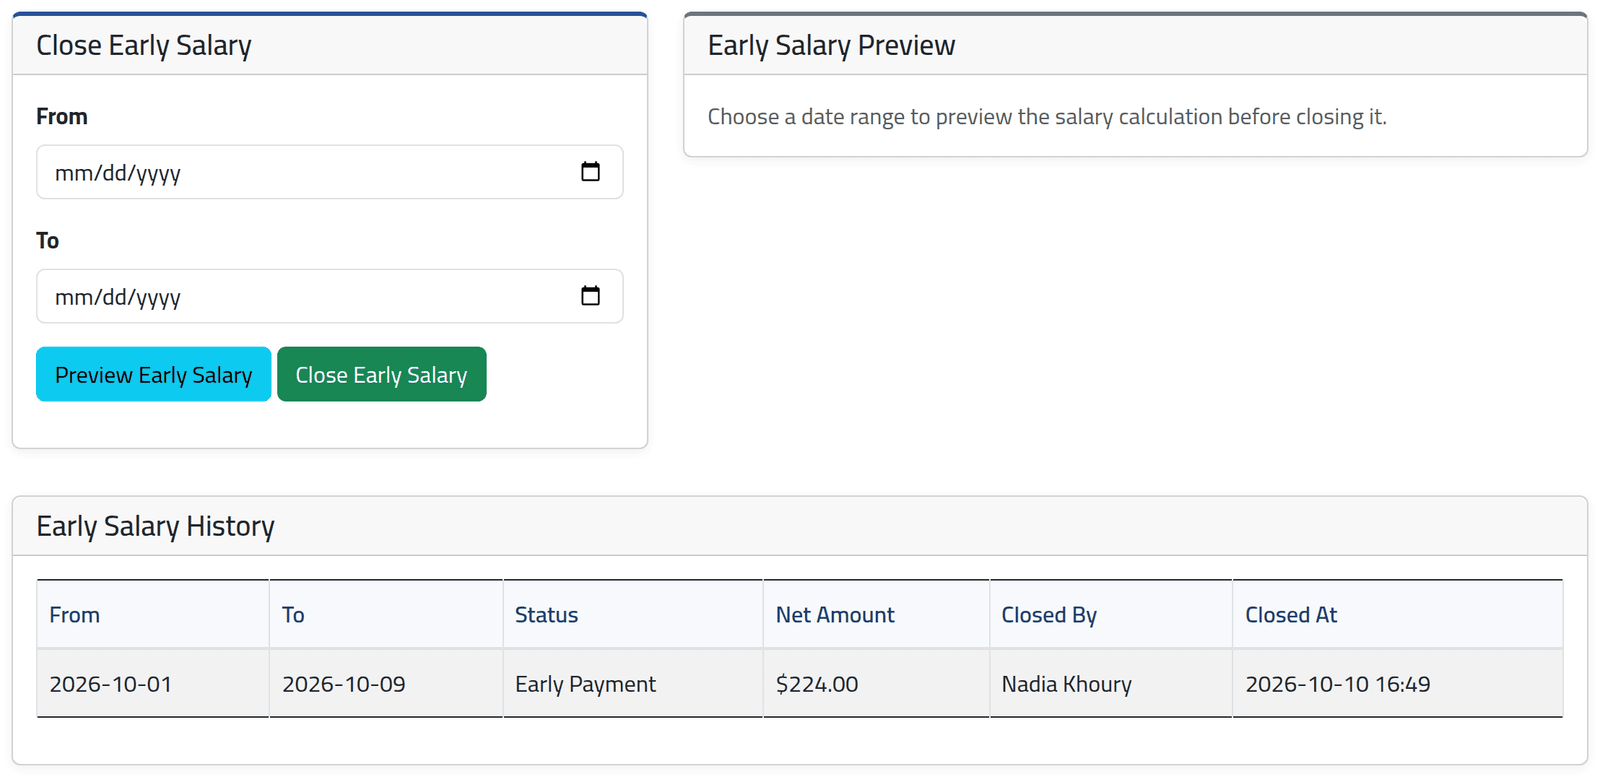Select the Nadia Khoury cell
The width and height of the screenshot is (1600, 777).
pyautogui.click(x=1110, y=684)
